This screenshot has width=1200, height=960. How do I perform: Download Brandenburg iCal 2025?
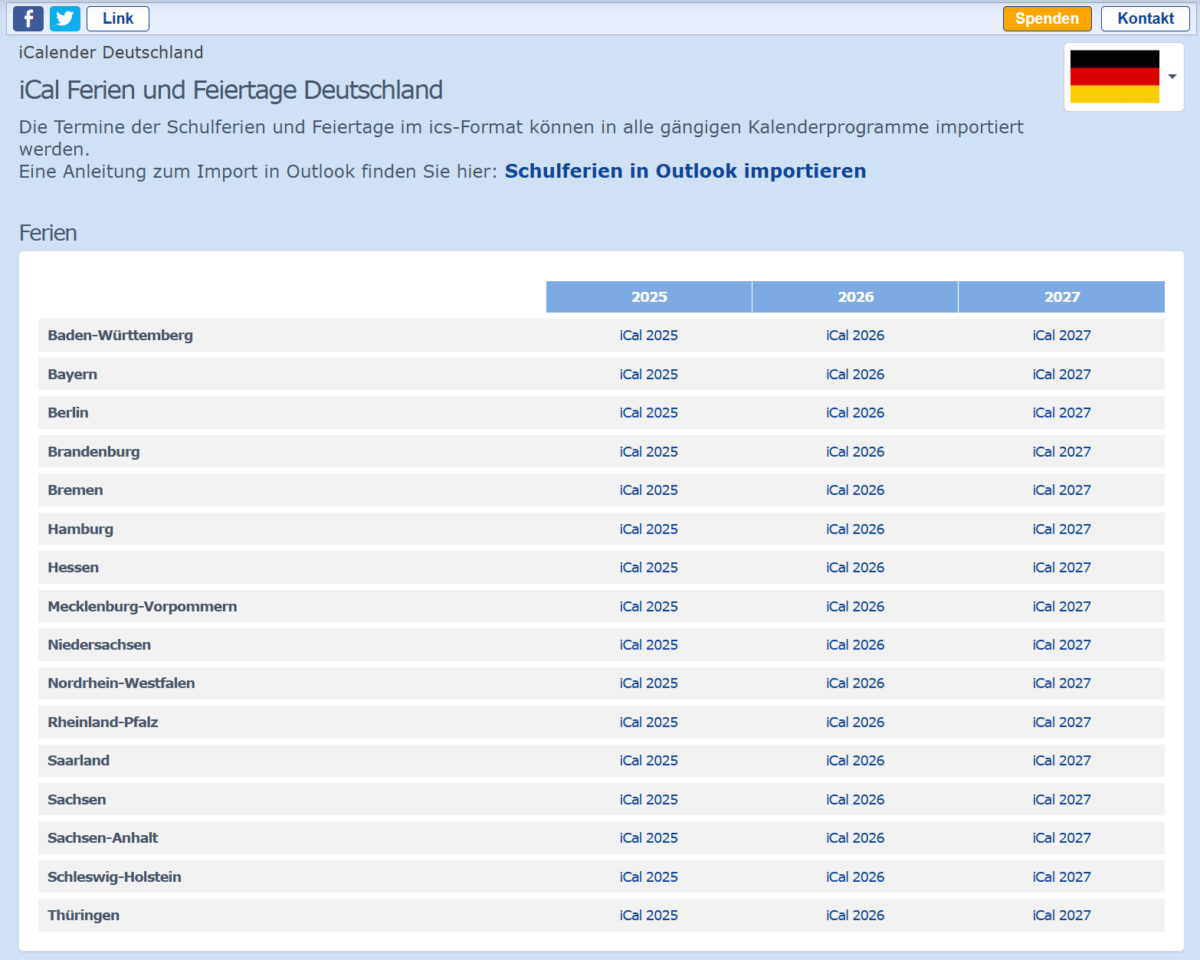649,452
